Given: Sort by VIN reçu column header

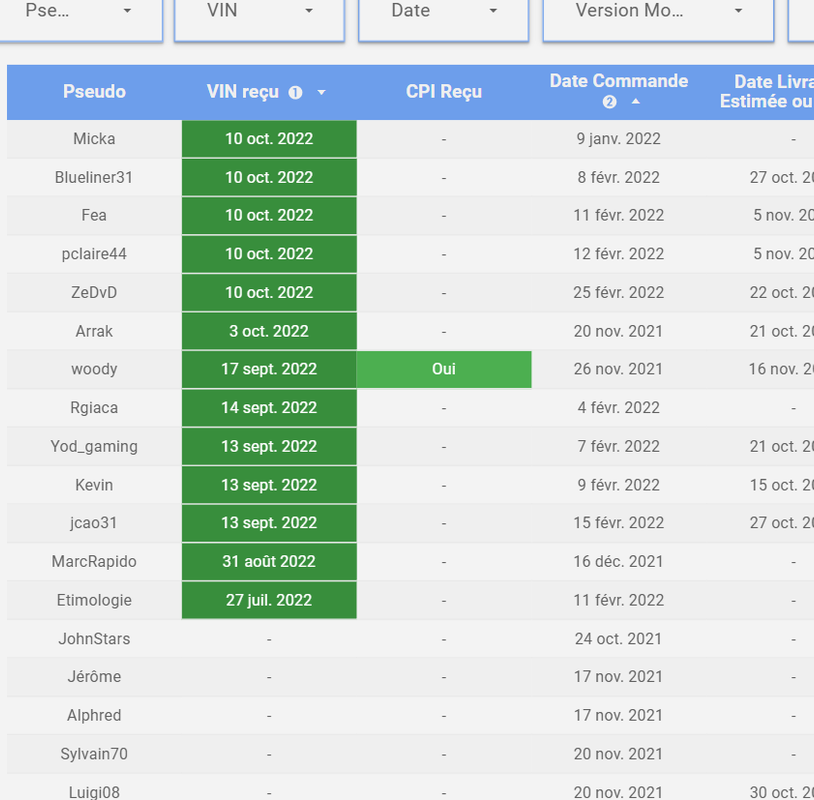Looking at the screenshot, I should coord(242,92).
